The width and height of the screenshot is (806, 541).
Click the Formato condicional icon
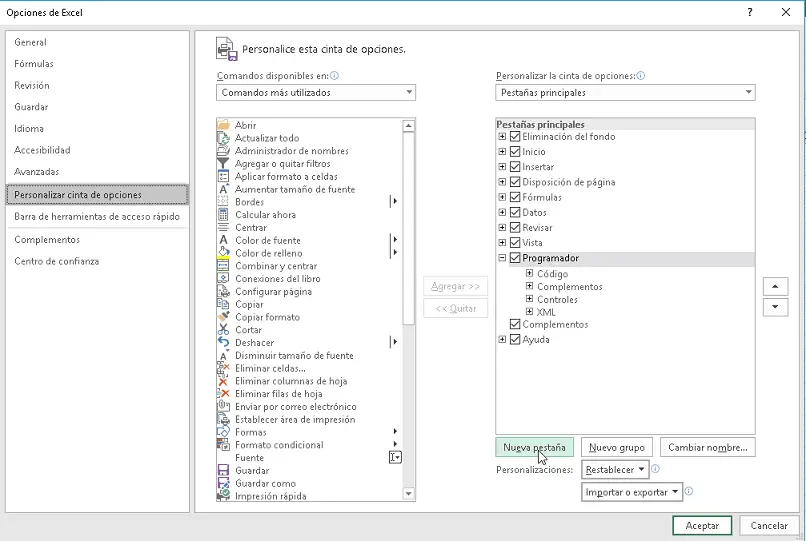223,445
